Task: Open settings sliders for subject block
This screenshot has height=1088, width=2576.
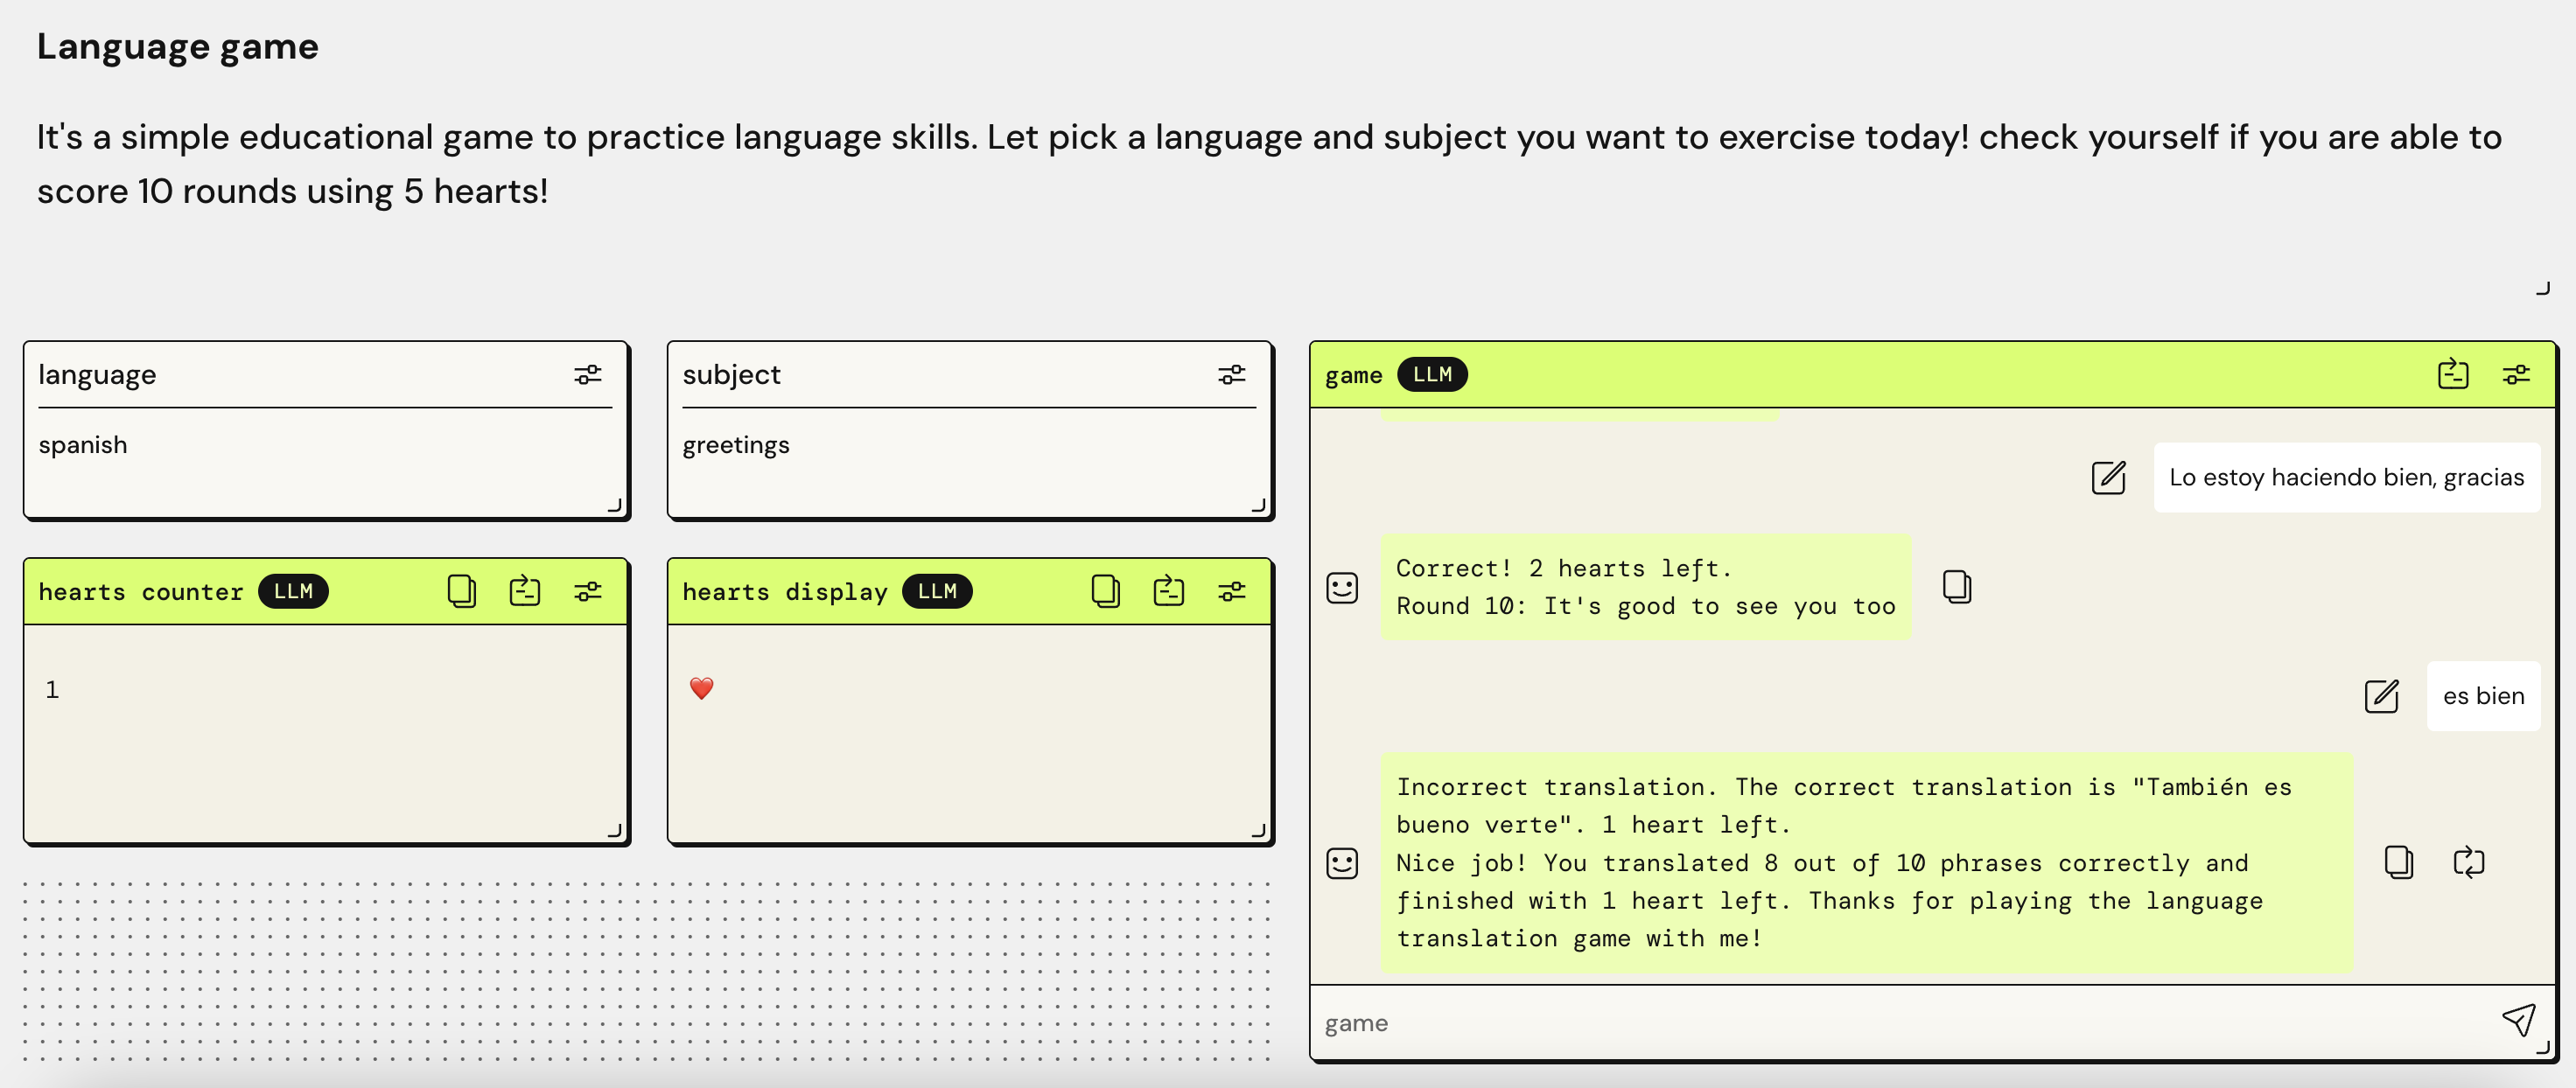Action: coord(1231,374)
